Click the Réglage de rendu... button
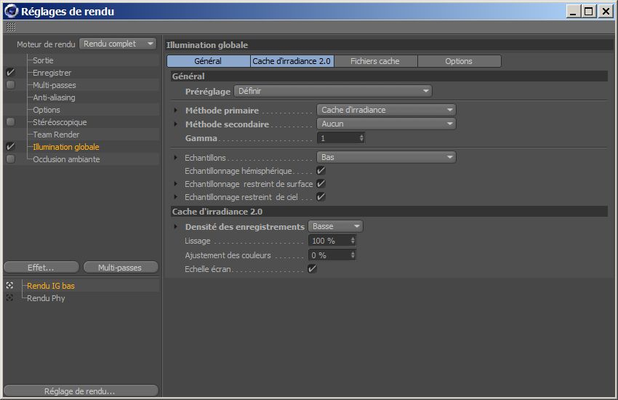618x400 pixels. (81, 391)
